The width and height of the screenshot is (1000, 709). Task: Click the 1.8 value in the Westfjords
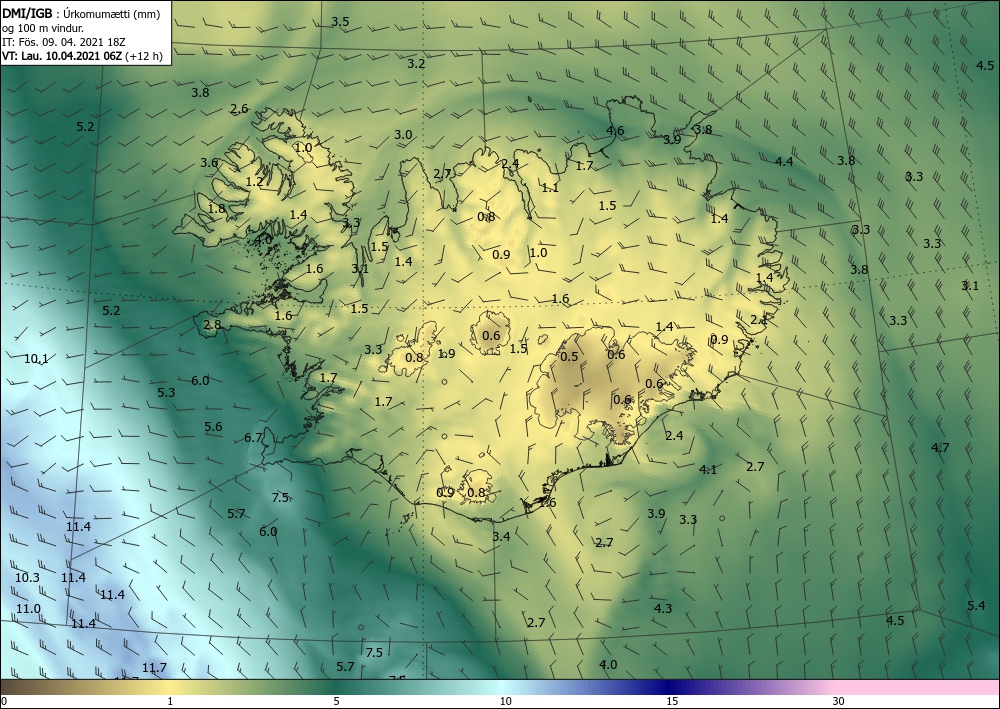217,208
